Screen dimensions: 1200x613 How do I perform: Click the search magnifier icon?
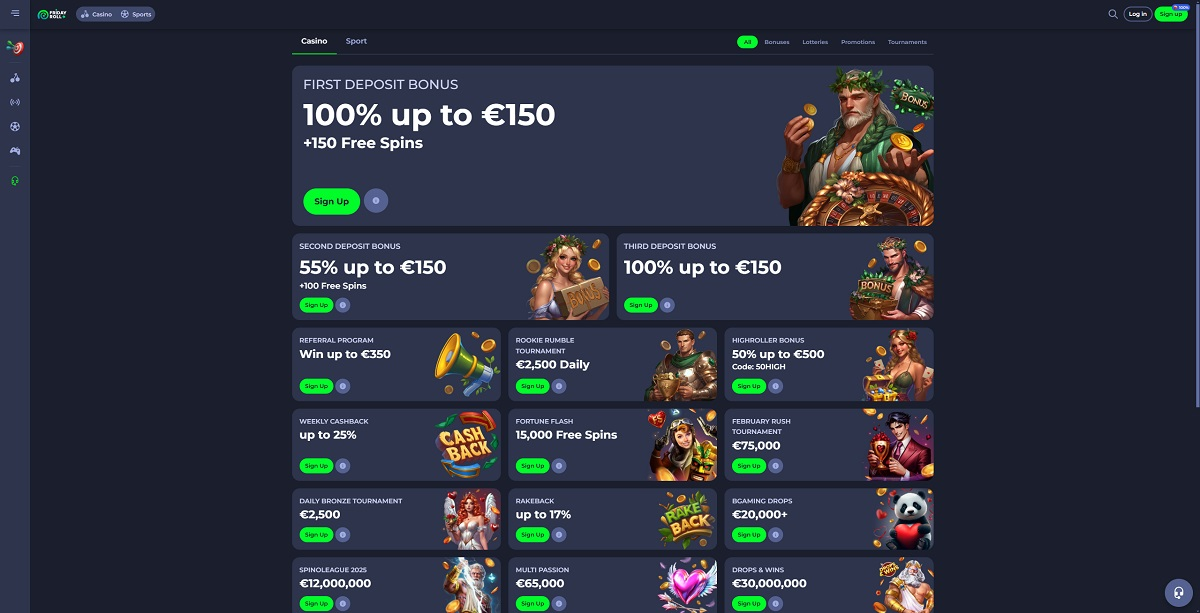[1113, 14]
